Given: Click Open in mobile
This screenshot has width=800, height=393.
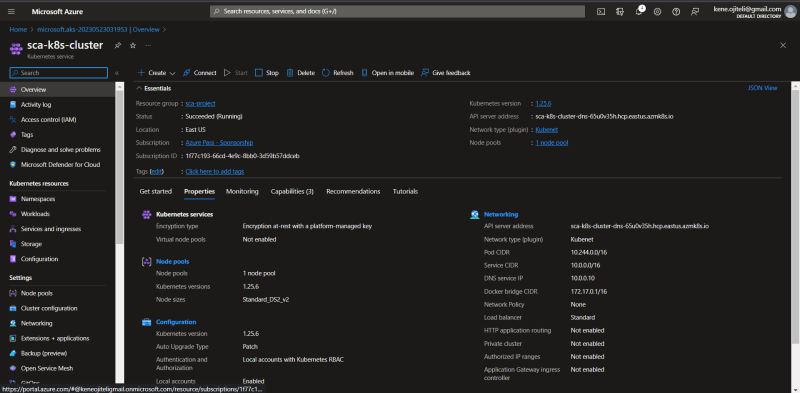Looking at the screenshot, I should tap(387, 73).
